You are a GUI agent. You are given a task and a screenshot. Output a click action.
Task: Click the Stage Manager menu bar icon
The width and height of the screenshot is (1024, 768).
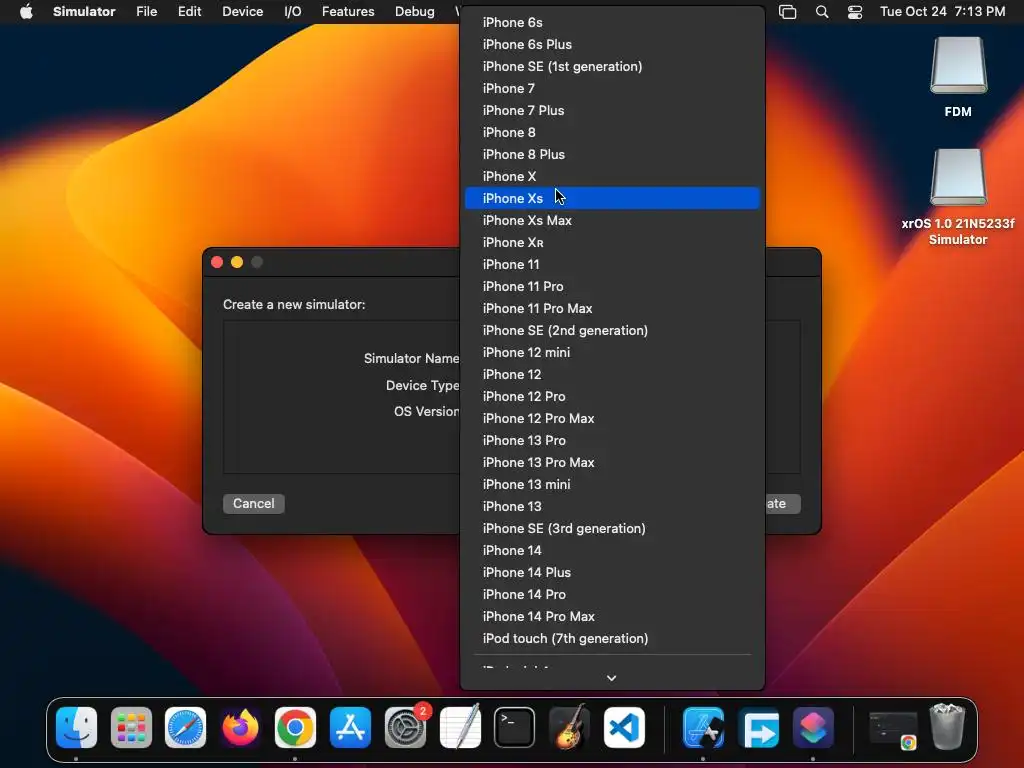788,12
